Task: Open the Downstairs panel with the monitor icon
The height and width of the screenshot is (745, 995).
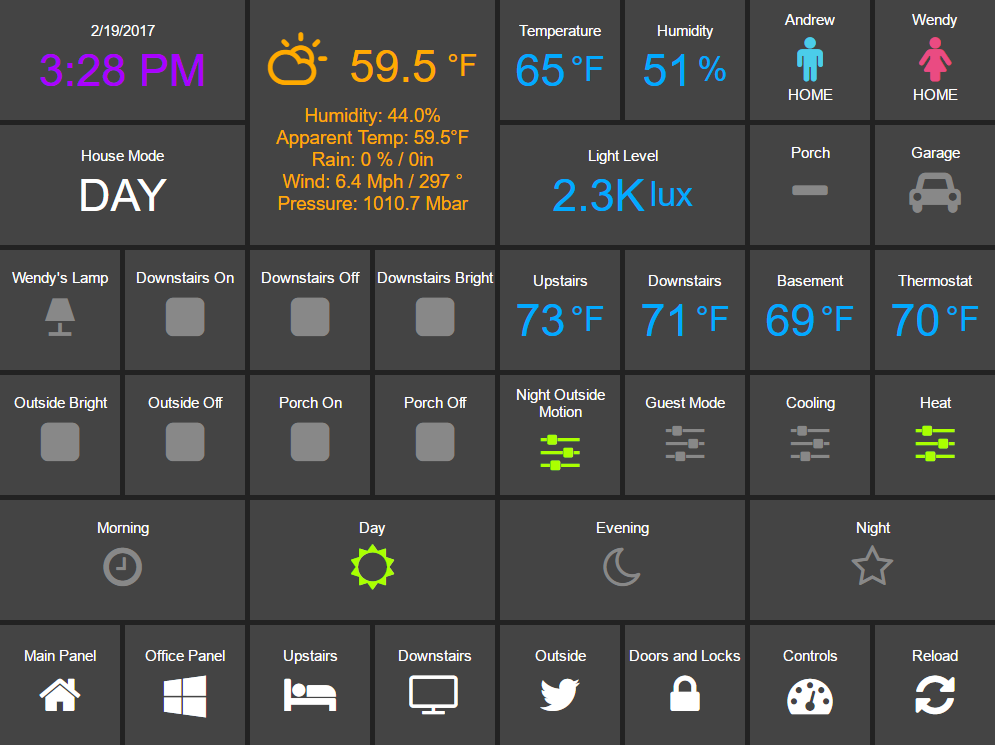Action: pyautogui.click(x=433, y=695)
